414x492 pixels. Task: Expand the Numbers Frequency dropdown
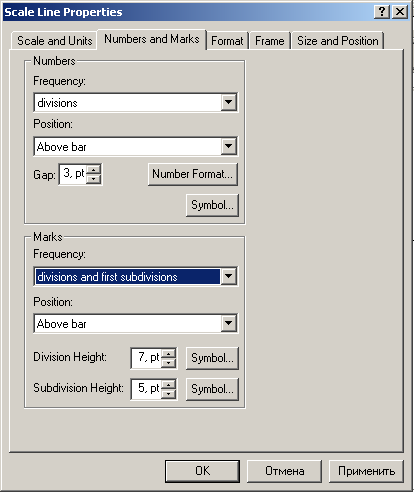click(229, 102)
